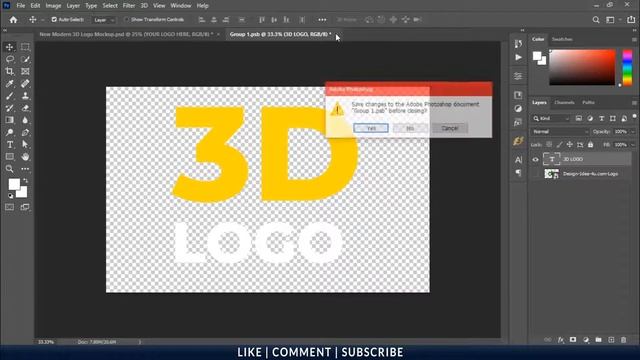Screen dimensions: 640x360
Task: Hide the 3D LOGO layer
Action: click(x=536, y=160)
